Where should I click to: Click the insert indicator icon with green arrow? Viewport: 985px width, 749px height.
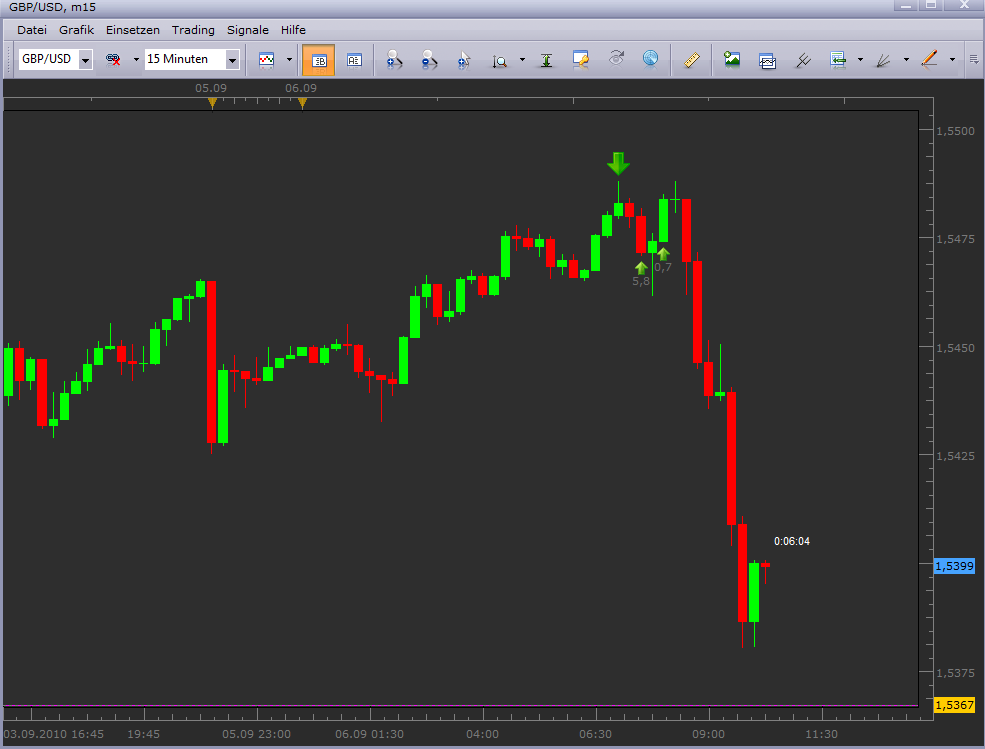point(837,60)
